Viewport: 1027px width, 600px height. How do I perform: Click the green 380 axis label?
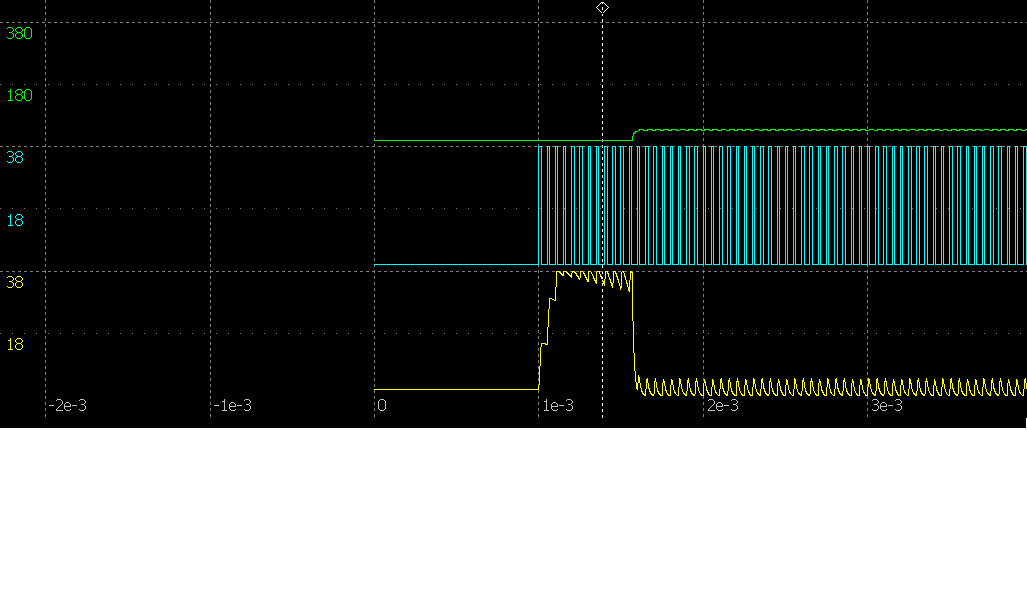[19, 33]
